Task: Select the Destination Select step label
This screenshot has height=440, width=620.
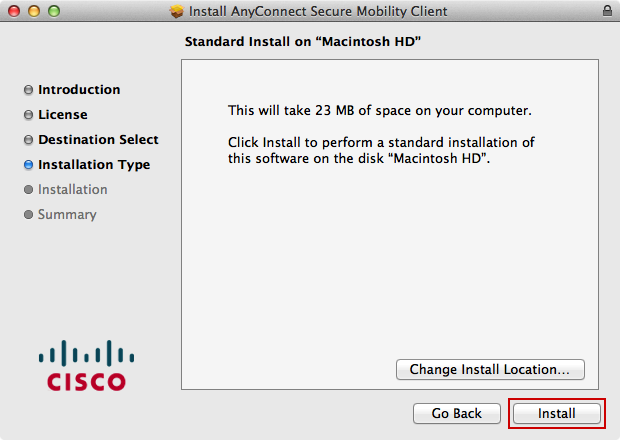Action: 98,140
